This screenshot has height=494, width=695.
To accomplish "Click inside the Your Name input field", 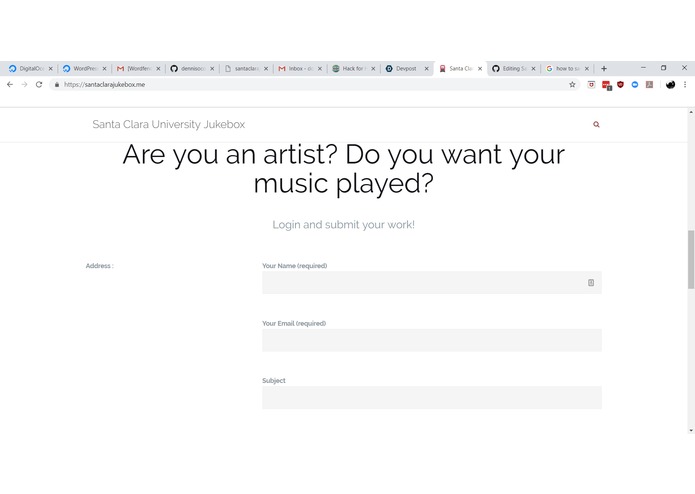I will [x=432, y=283].
